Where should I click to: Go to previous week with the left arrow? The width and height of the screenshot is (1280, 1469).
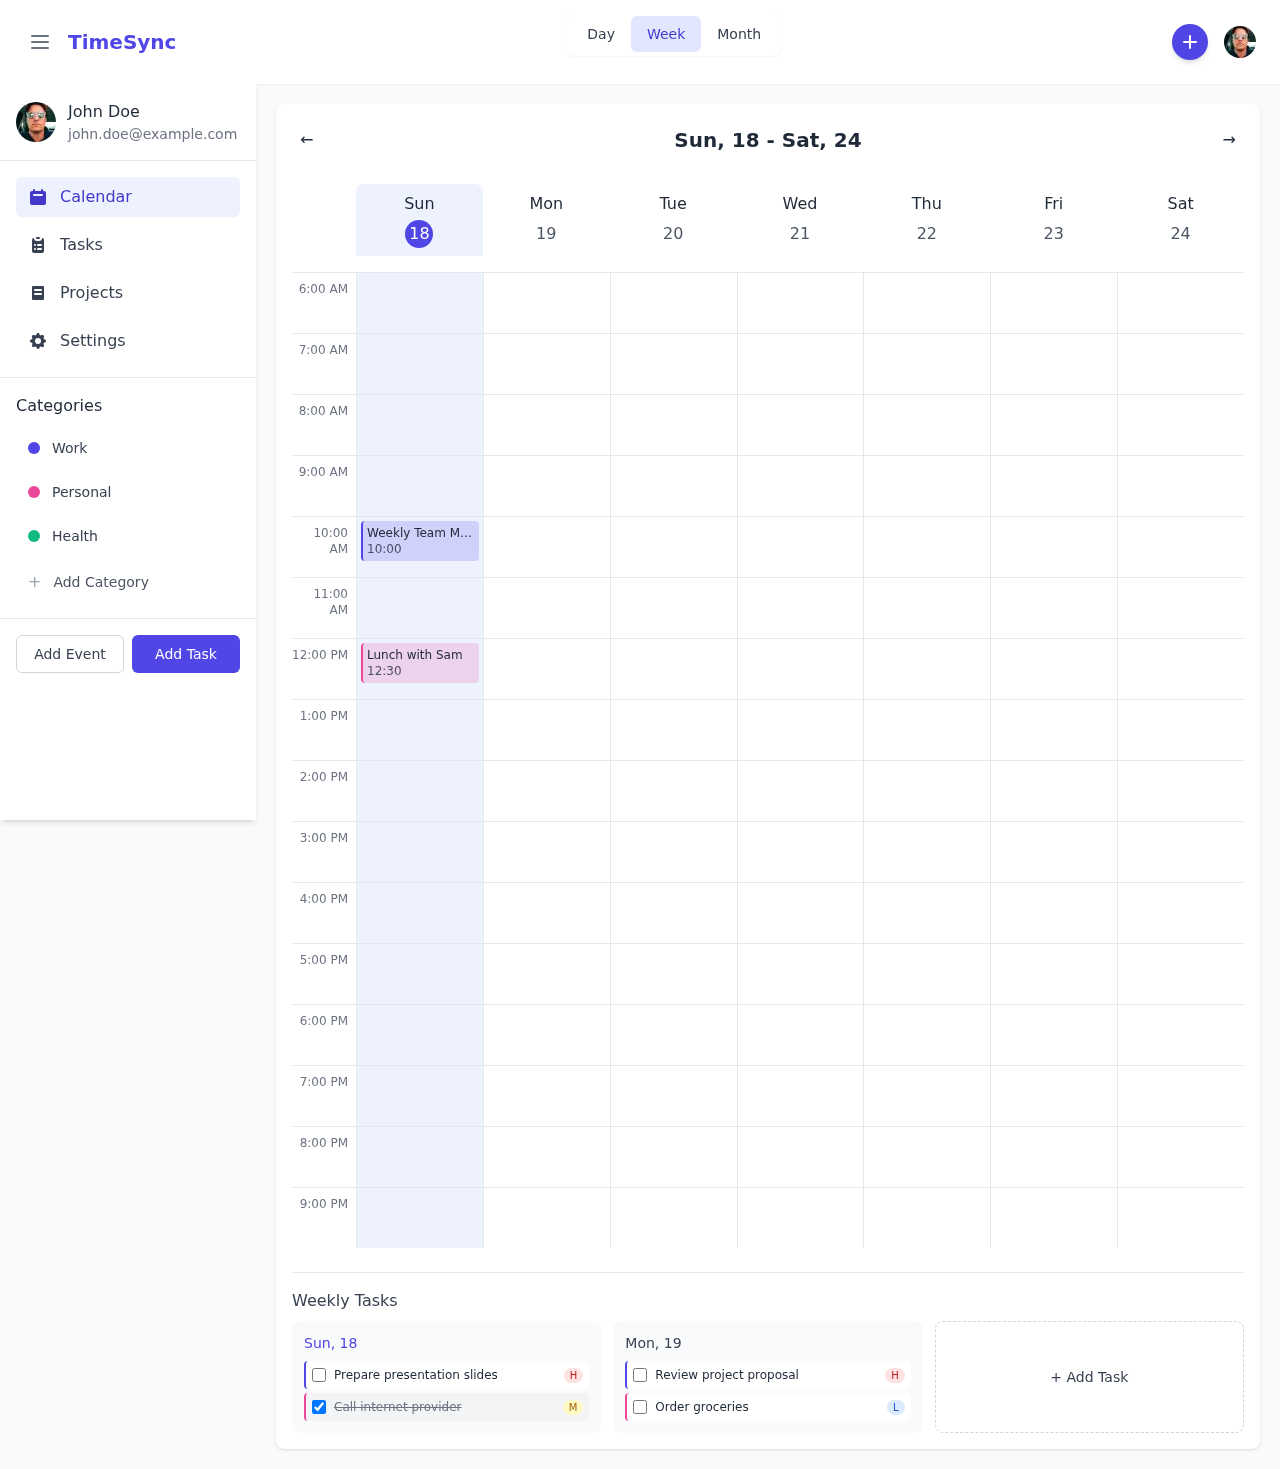[x=306, y=140]
